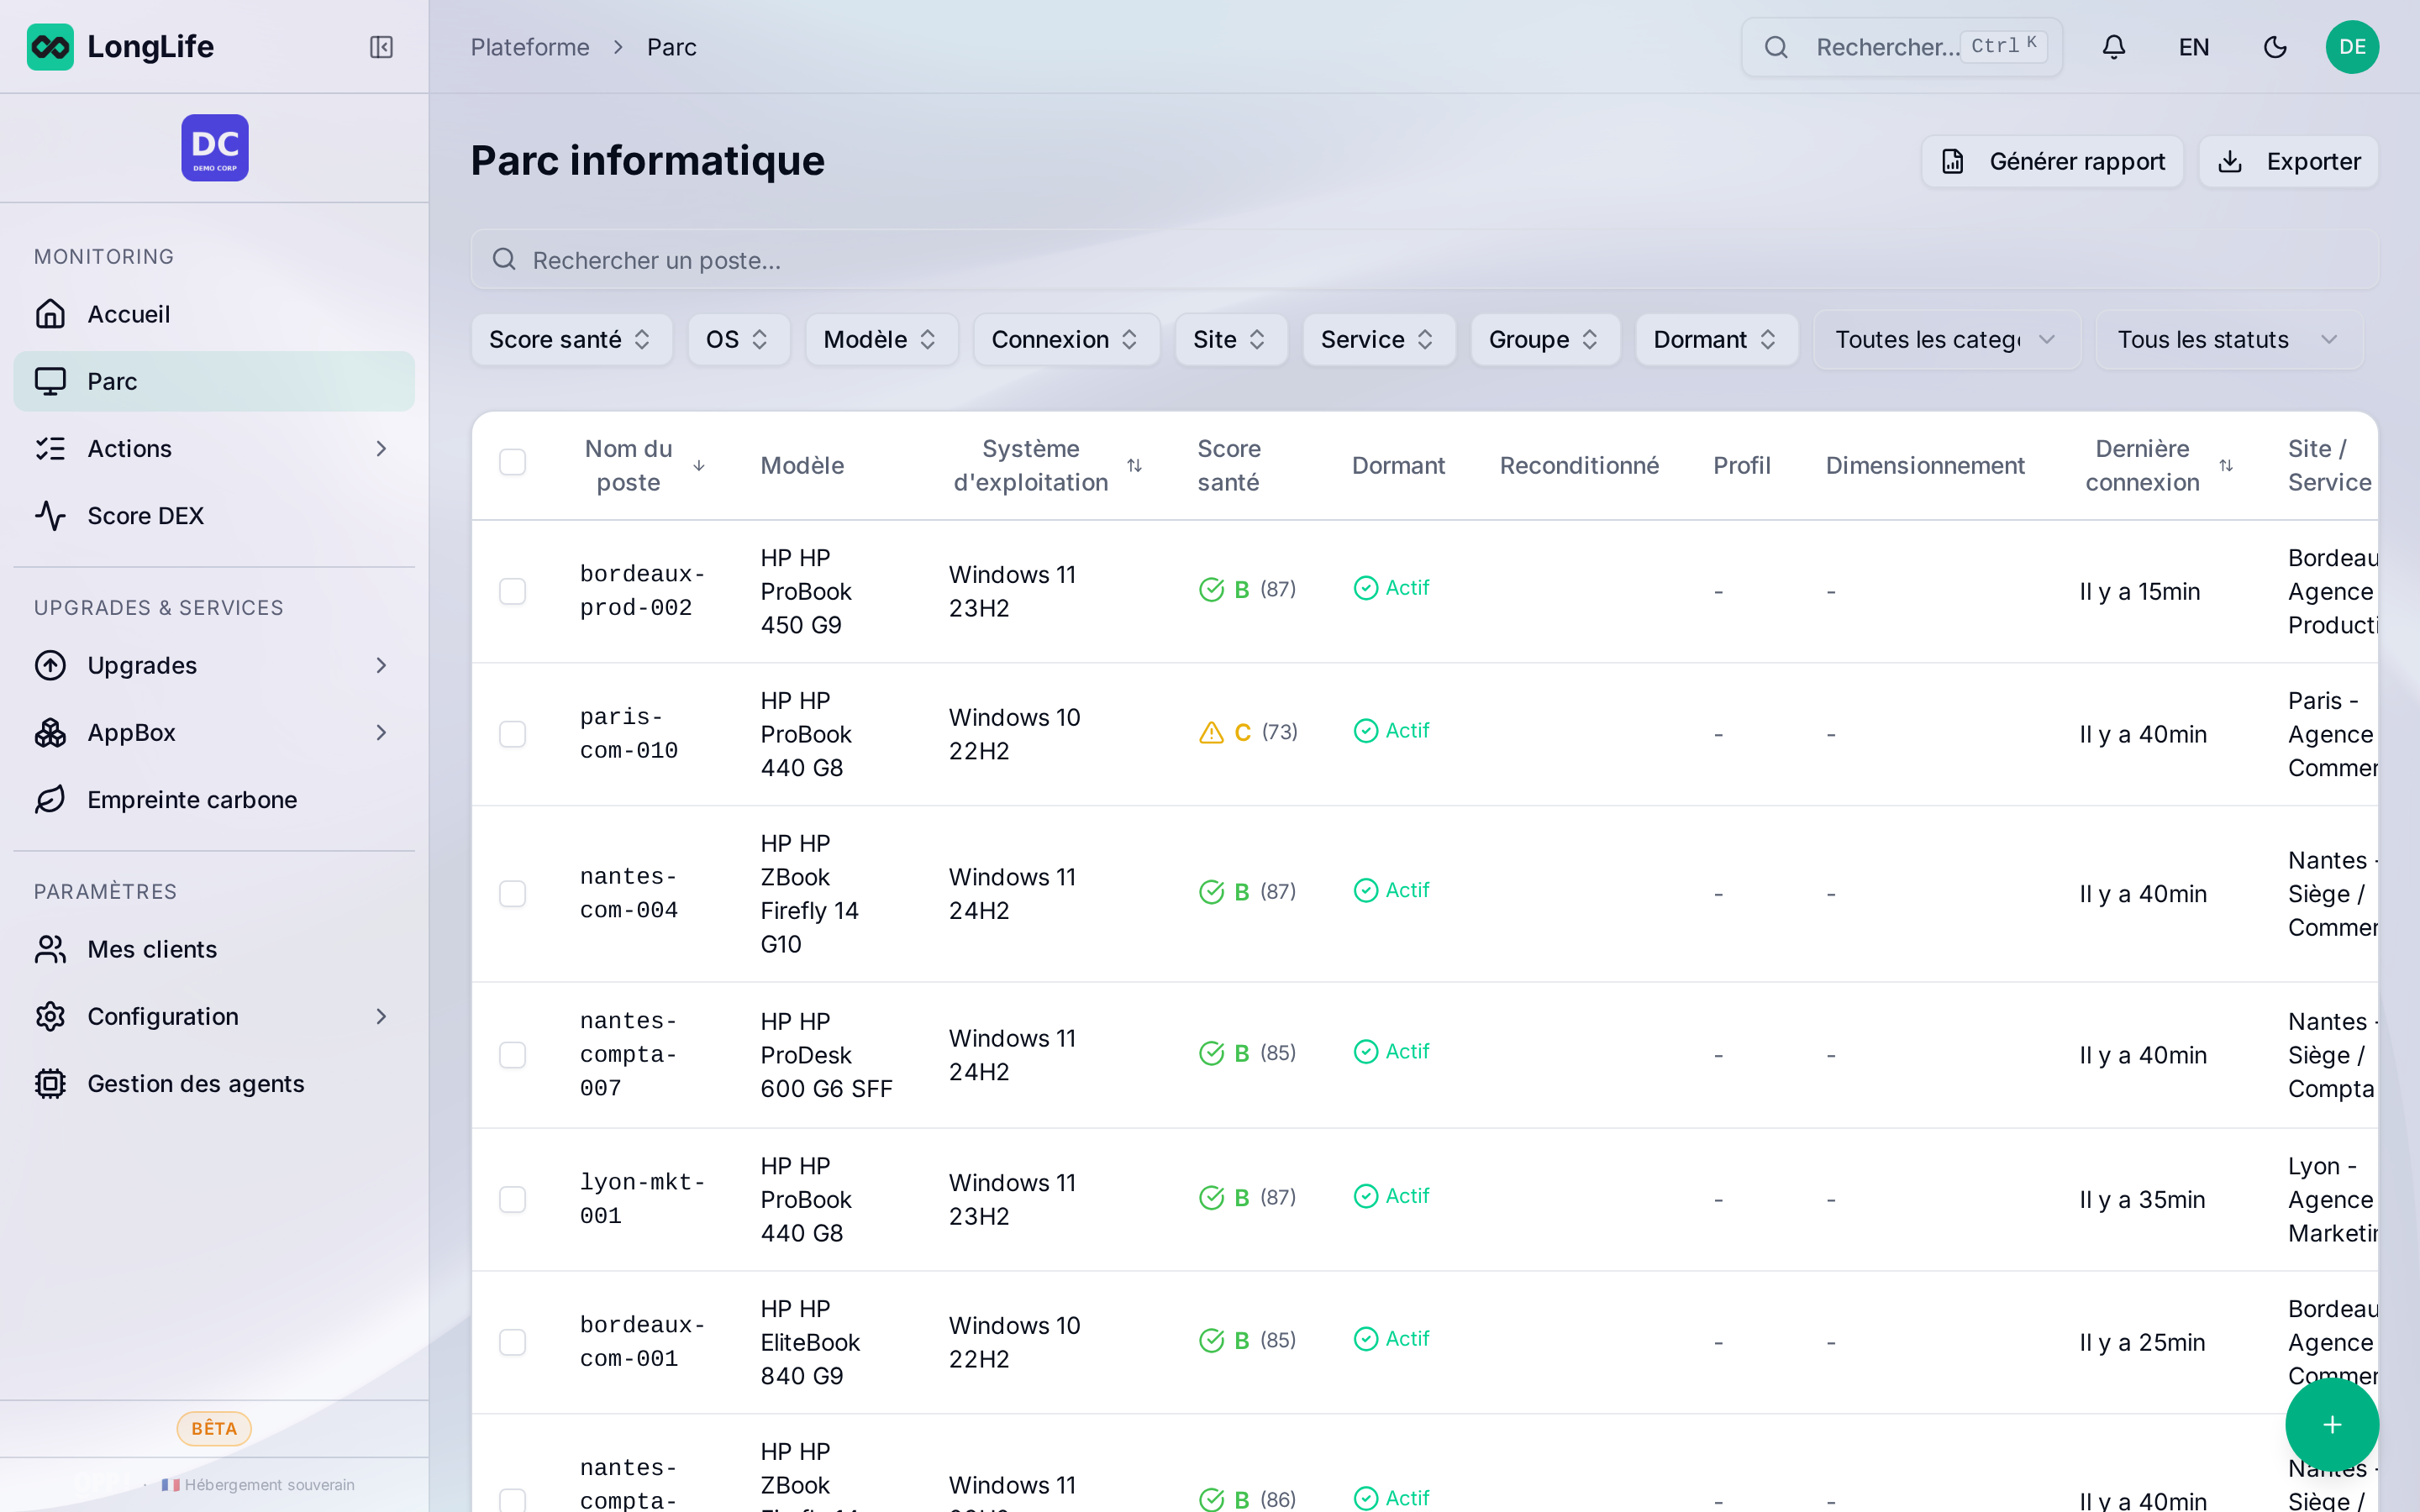Click the floating green plus button

pos(2332,1425)
